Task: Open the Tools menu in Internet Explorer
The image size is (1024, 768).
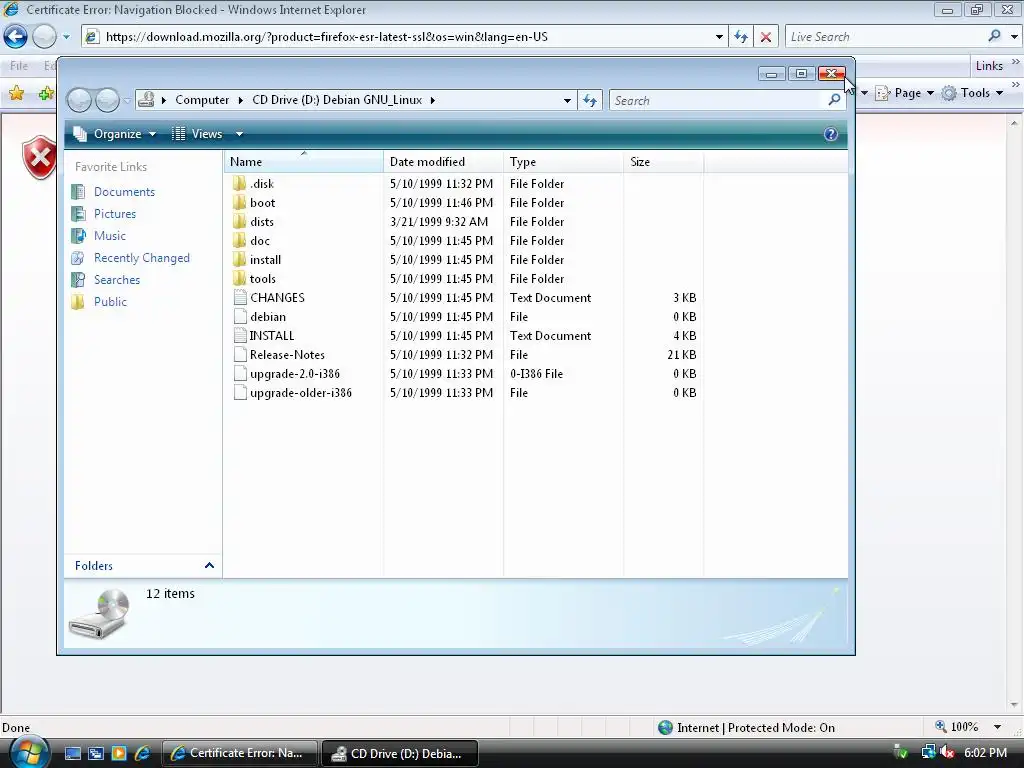Action: (x=972, y=93)
